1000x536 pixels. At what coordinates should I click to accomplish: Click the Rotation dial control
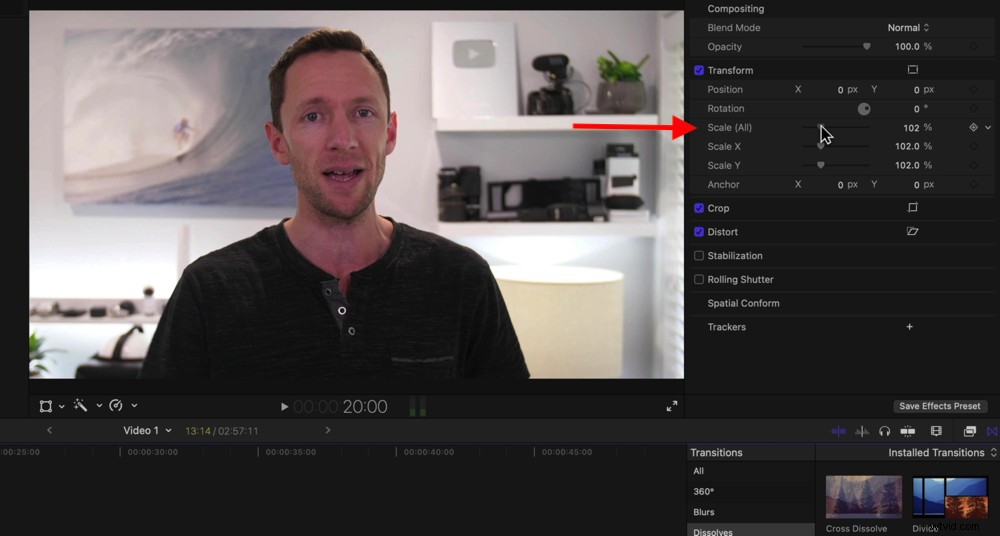point(864,108)
